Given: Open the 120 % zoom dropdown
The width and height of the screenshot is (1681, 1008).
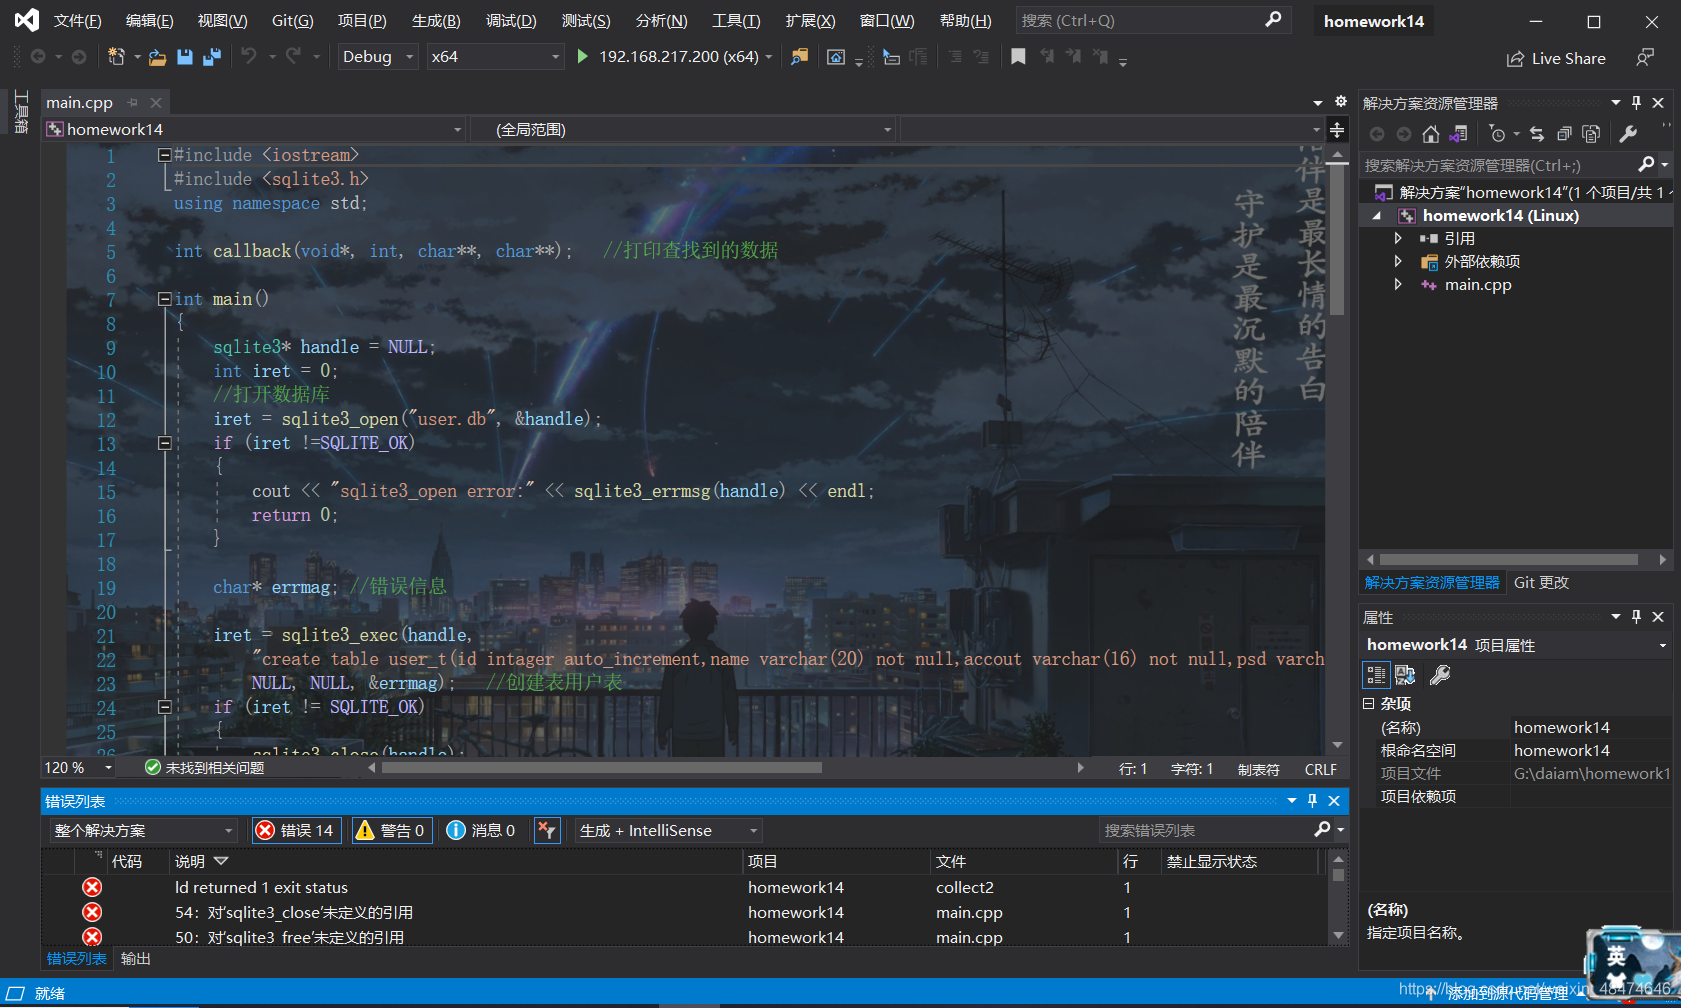Looking at the screenshot, I should point(79,768).
